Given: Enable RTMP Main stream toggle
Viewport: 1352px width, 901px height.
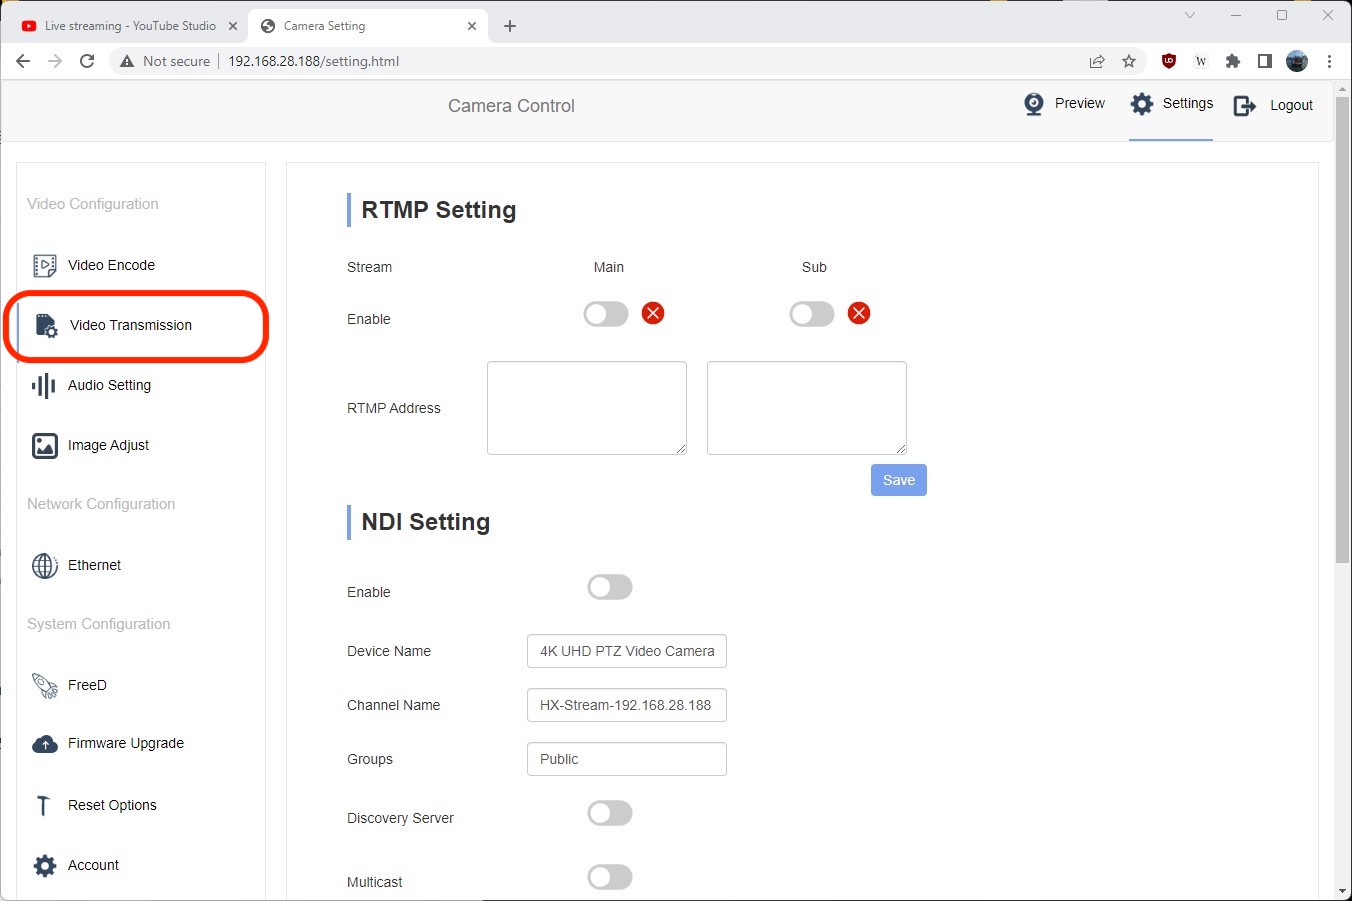Looking at the screenshot, I should (606, 314).
